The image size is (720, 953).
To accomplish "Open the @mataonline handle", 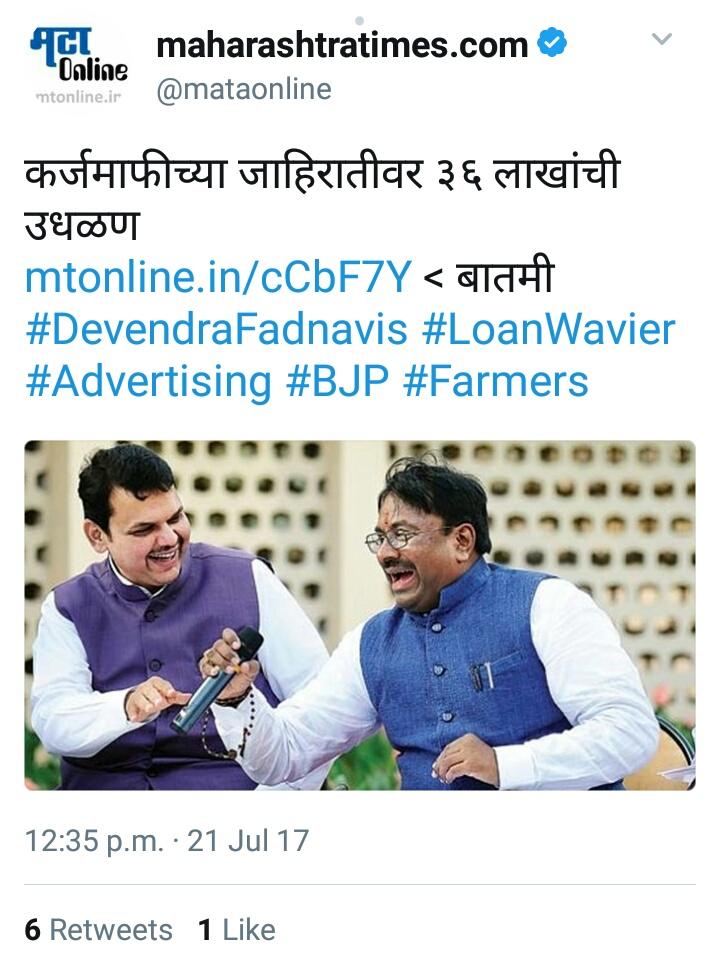I will [244, 90].
